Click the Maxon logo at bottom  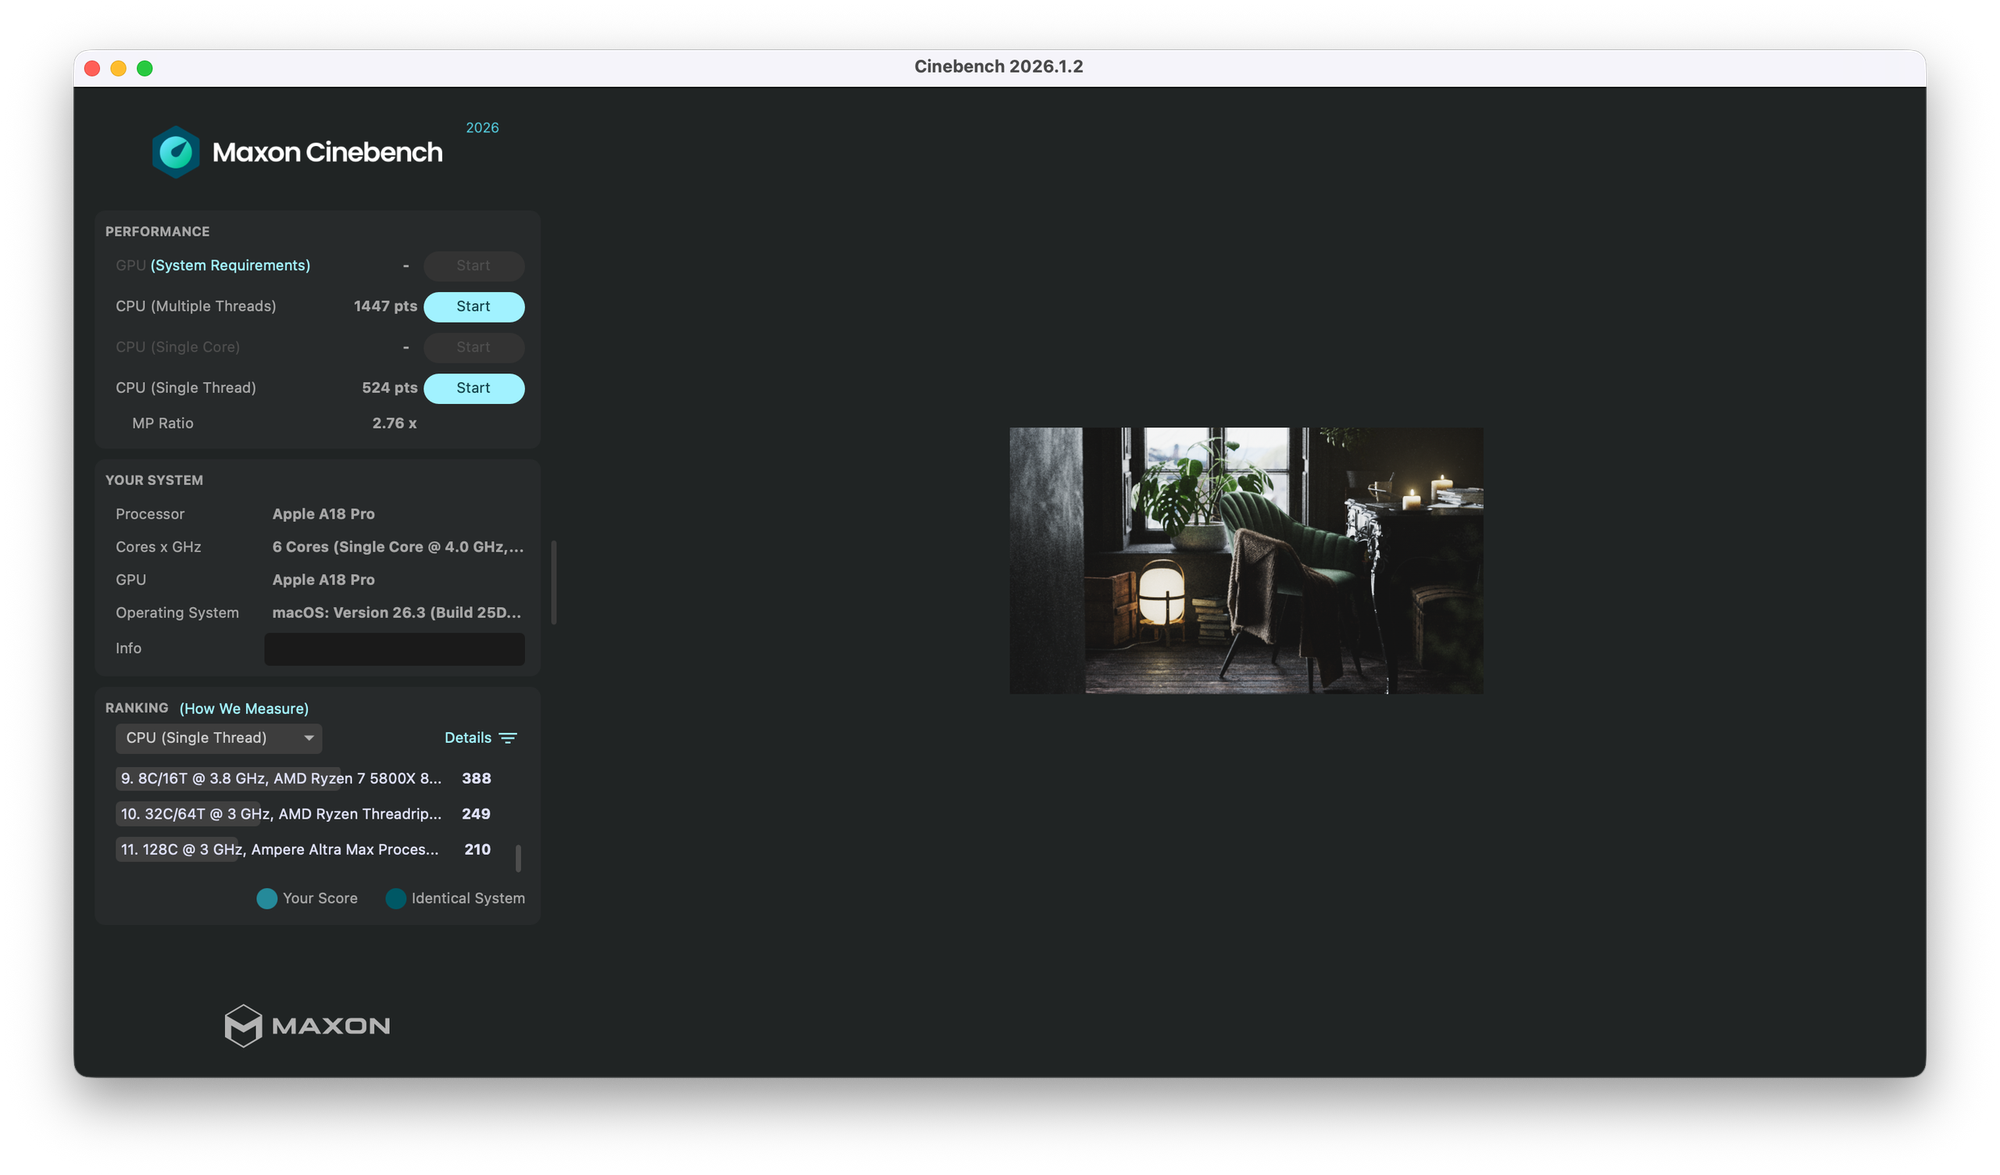tap(307, 1025)
